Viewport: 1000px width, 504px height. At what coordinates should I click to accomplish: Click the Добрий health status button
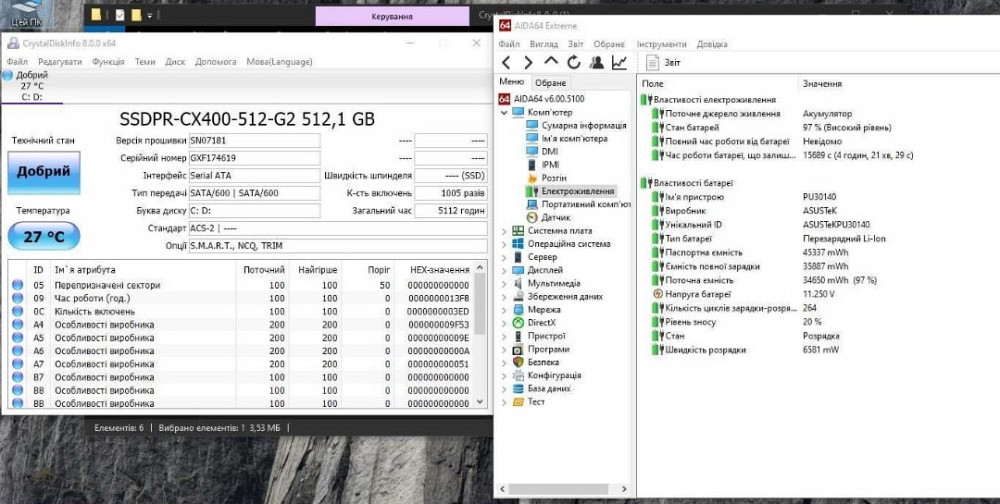pyautogui.click(x=43, y=172)
